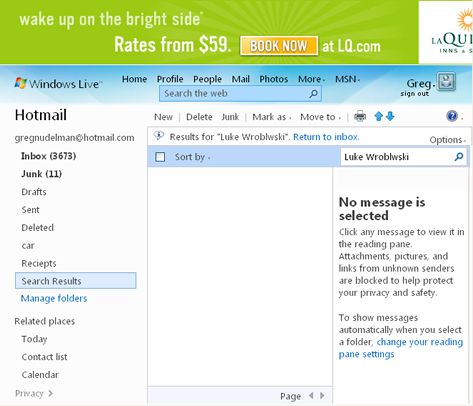Open the Mark as dropdown
473x406 pixels.
(x=272, y=117)
